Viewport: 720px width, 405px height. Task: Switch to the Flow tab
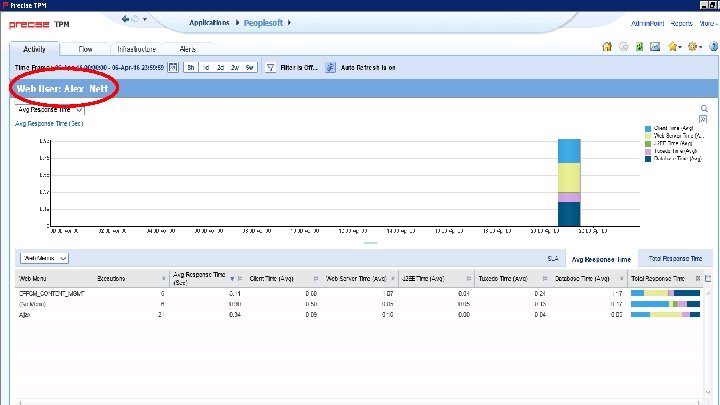pyautogui.click(x=85, y=49)
